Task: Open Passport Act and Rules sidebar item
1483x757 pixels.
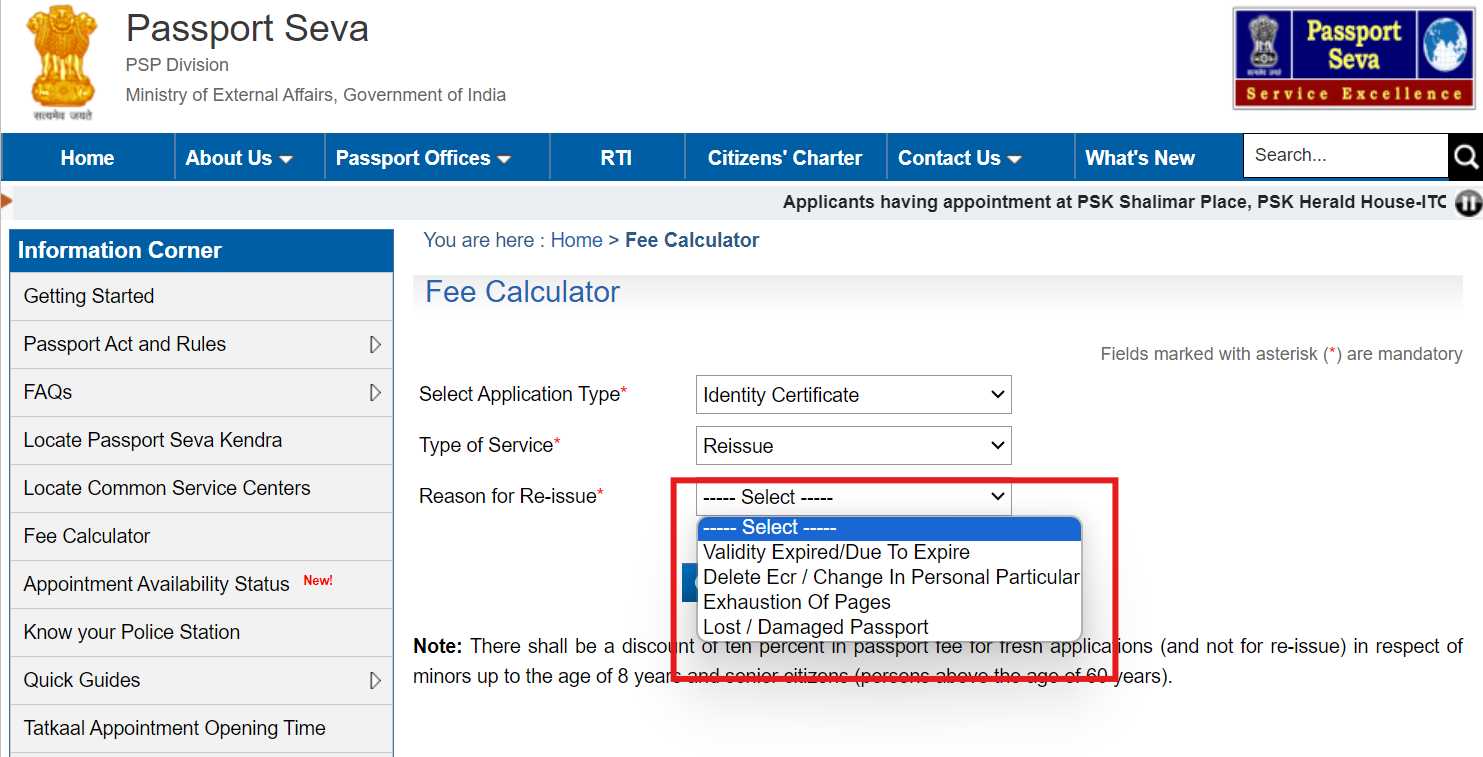Action: click(x=201, y=344)
